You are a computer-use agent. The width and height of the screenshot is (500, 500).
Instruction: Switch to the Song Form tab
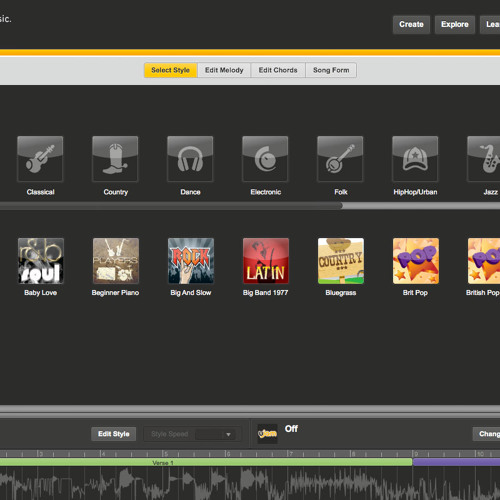pyautogui.click(x=331, y=70)
